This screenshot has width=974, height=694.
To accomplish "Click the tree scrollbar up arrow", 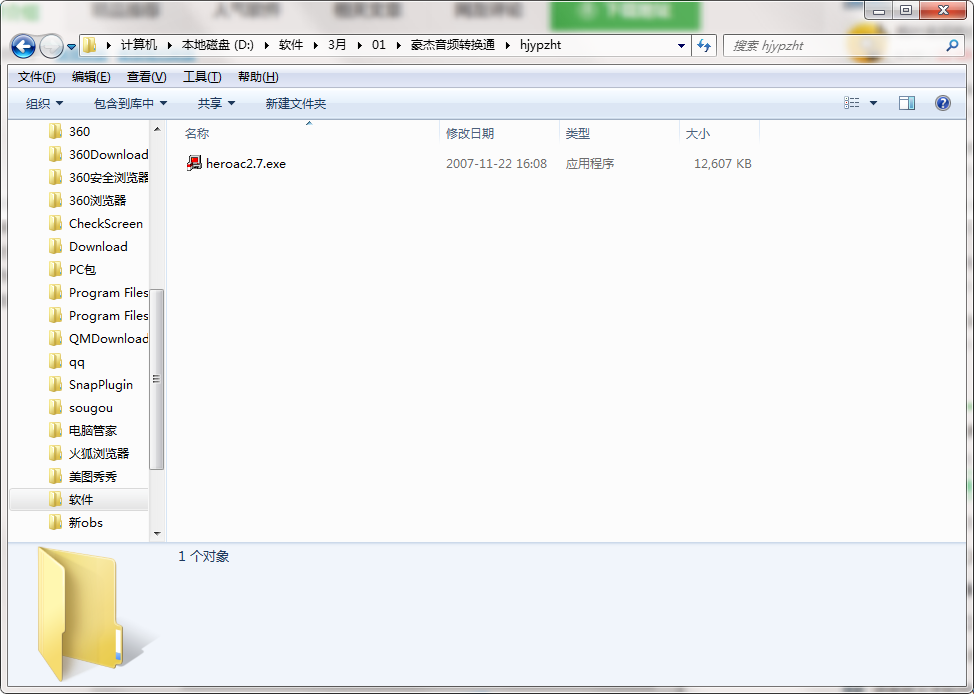I will pos(157,129).
